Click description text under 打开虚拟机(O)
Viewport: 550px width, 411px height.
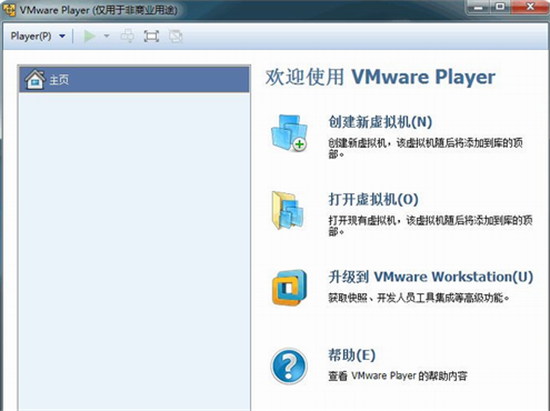click(430, 226)
